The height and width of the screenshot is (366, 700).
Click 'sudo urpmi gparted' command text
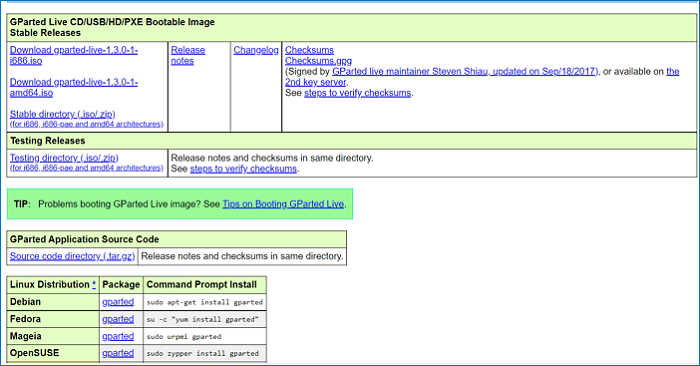pos(184,337)
